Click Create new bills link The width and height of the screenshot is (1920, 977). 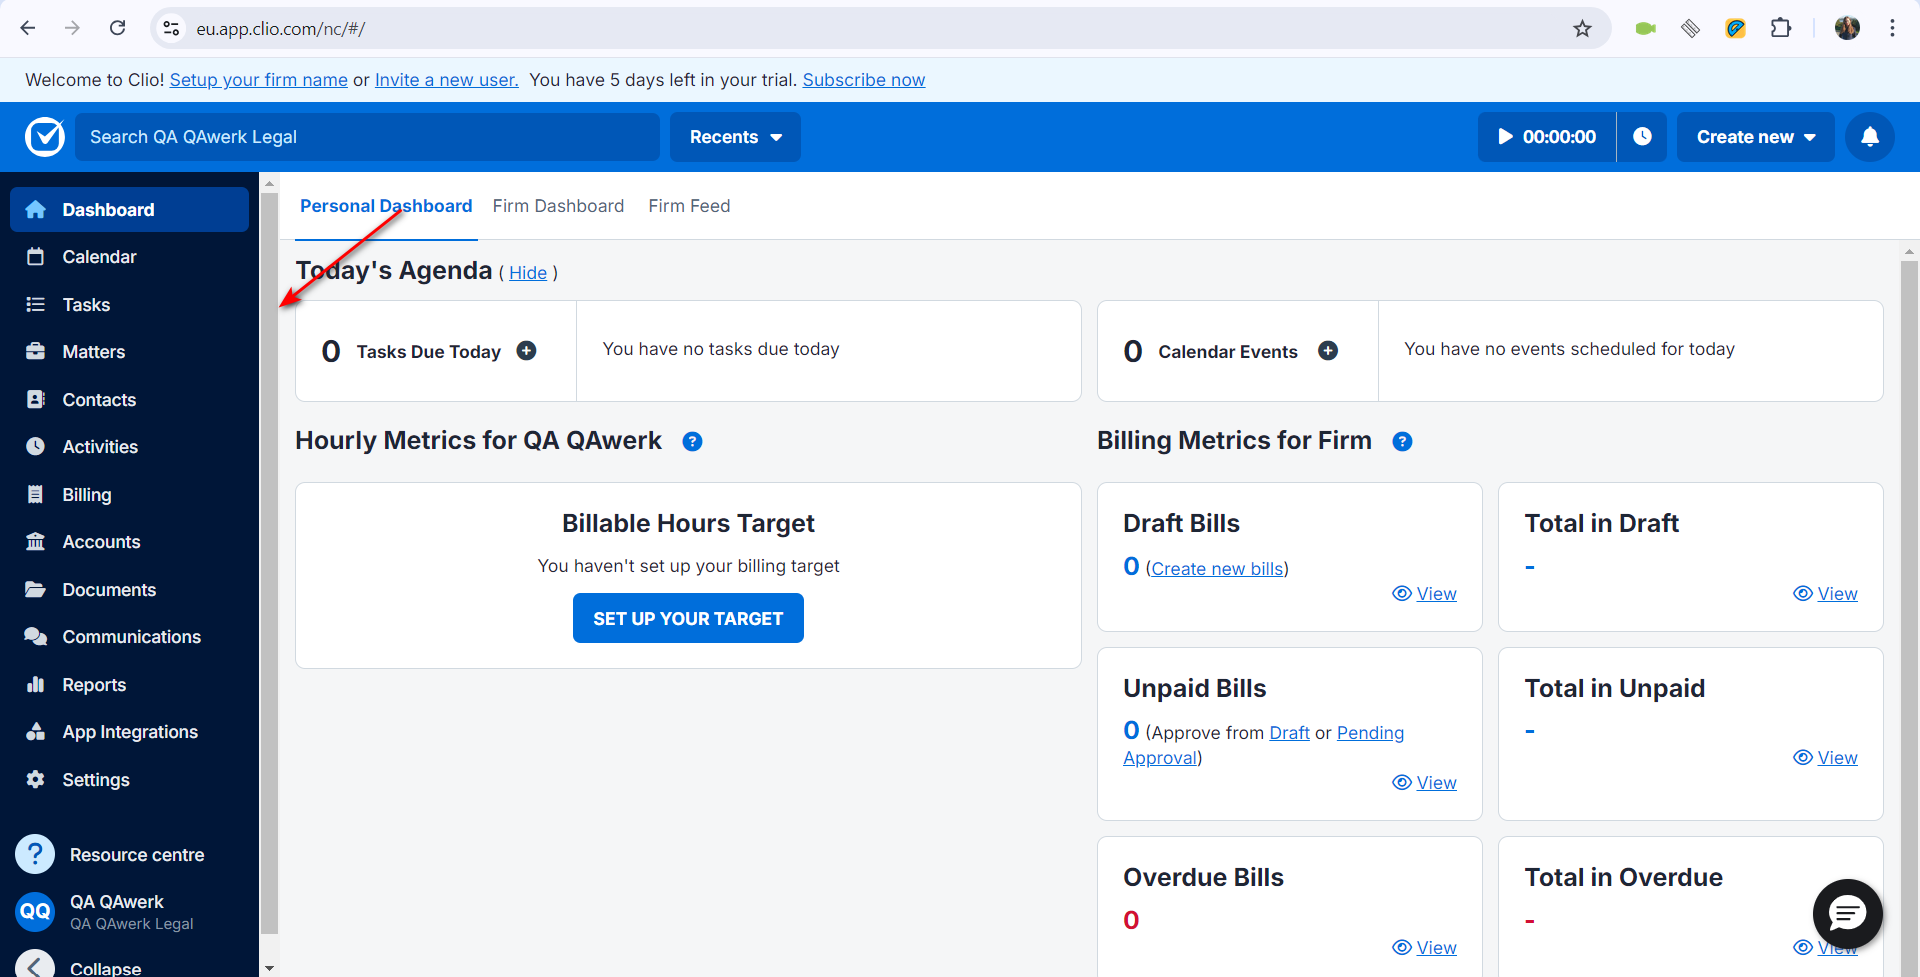pos(1217,569)
